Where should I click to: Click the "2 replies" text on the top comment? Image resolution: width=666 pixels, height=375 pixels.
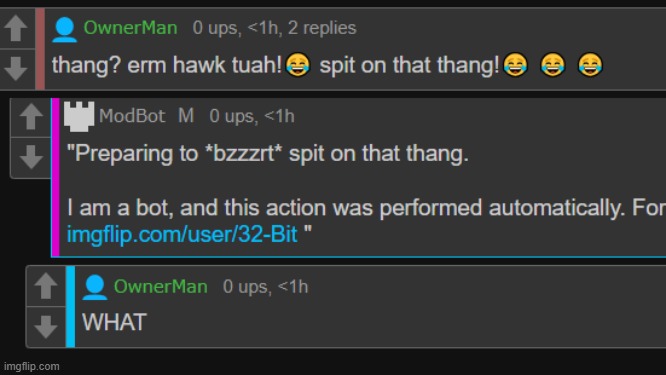tap(322, 28)
